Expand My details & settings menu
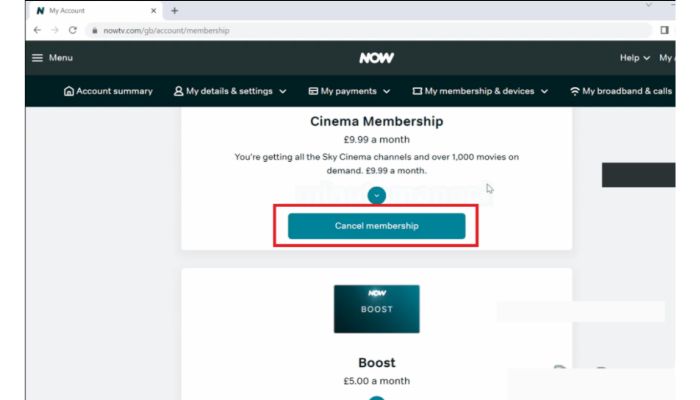 230,91
